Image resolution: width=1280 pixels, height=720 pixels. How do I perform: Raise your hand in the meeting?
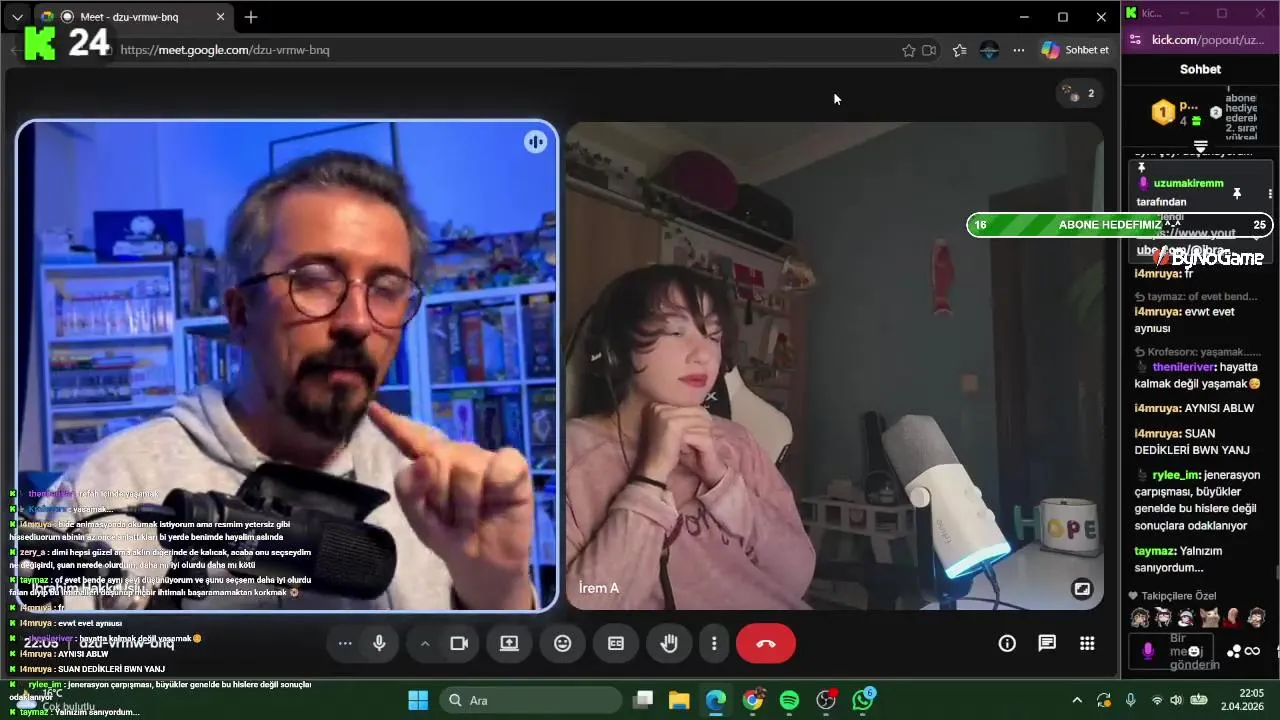tap(669, 643)
